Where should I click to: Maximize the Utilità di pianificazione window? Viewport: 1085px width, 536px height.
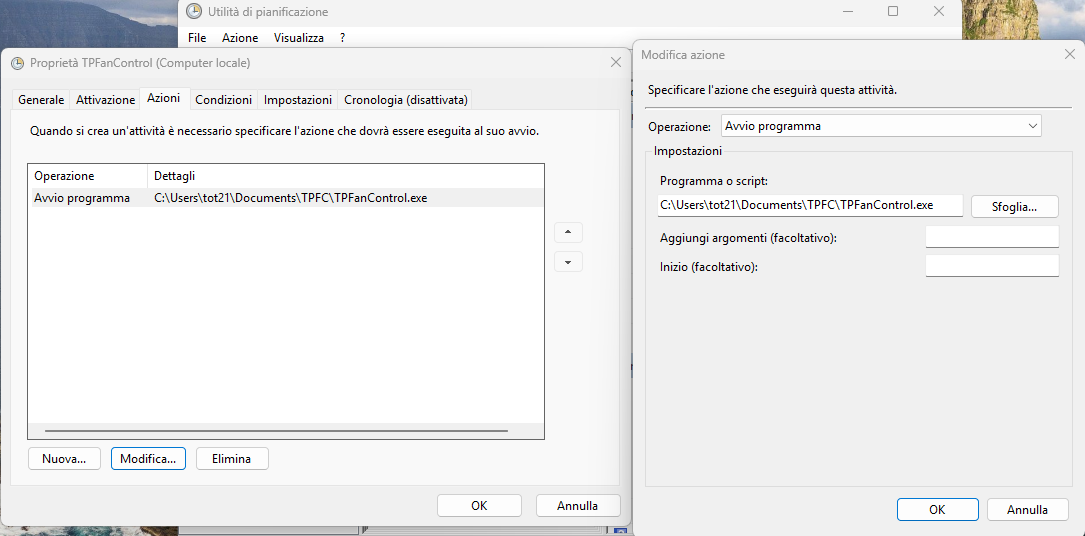(x=893, y=11)
